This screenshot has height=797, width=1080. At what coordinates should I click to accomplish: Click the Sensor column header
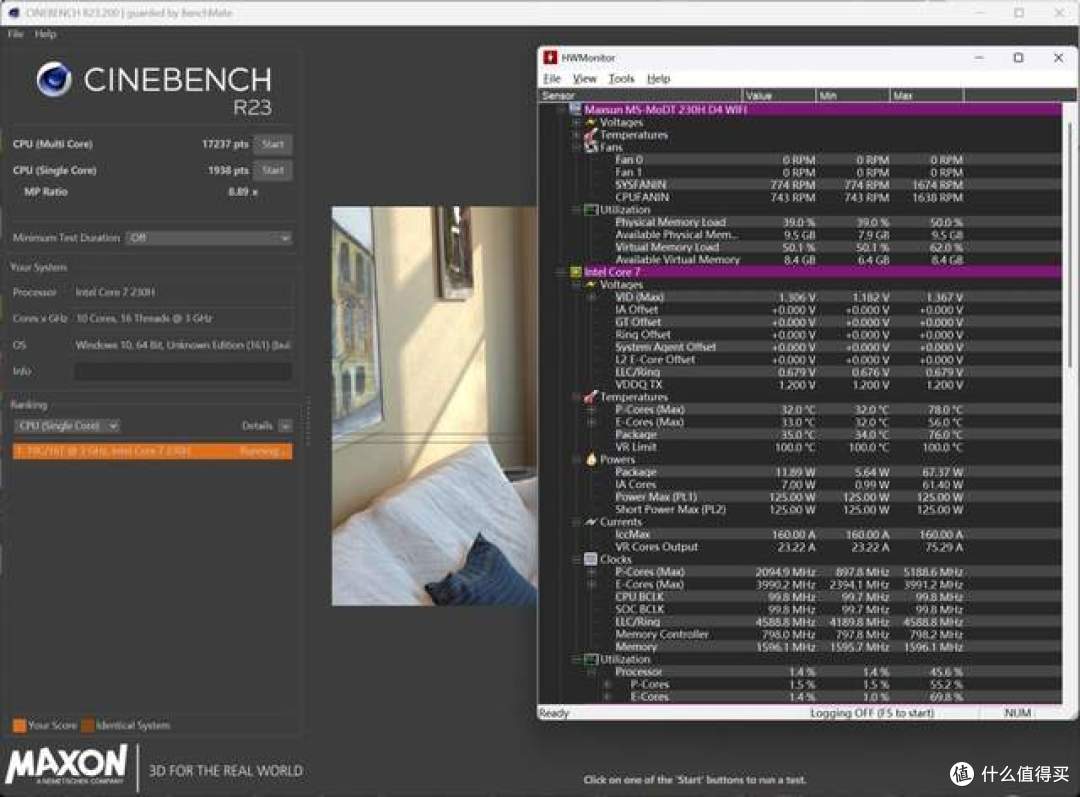click(x=640, y=95)
